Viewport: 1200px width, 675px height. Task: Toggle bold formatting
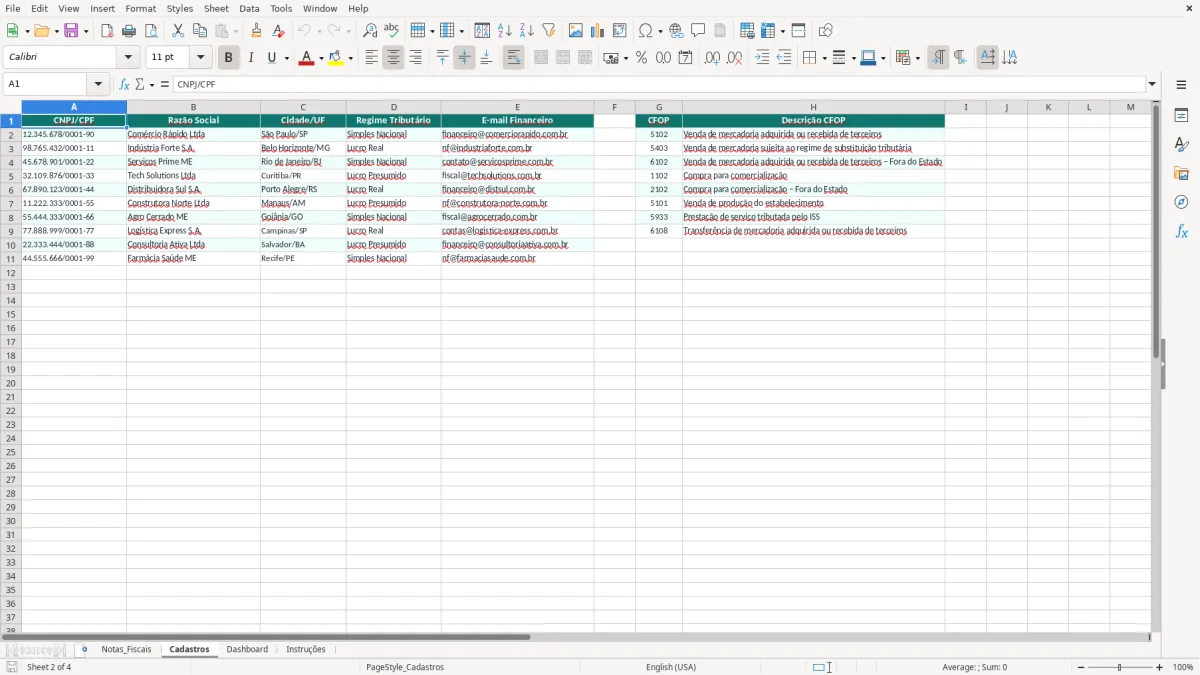click(x=228, y=57)
